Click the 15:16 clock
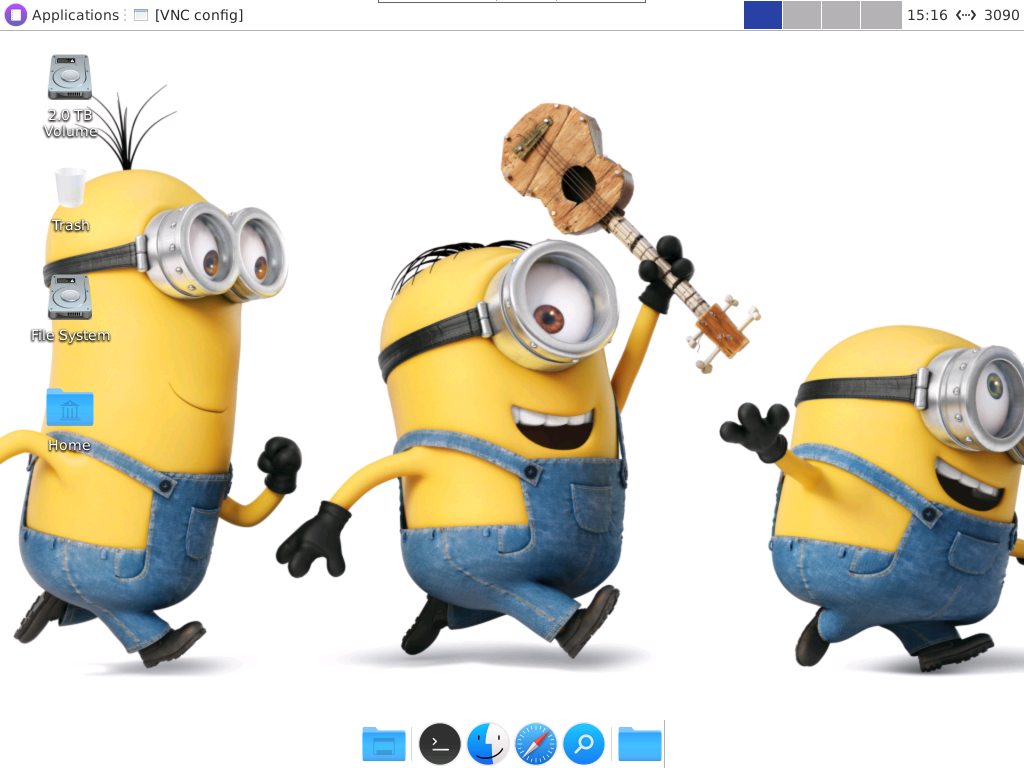Screen dimensions: 1024x768 click(927, 15)
